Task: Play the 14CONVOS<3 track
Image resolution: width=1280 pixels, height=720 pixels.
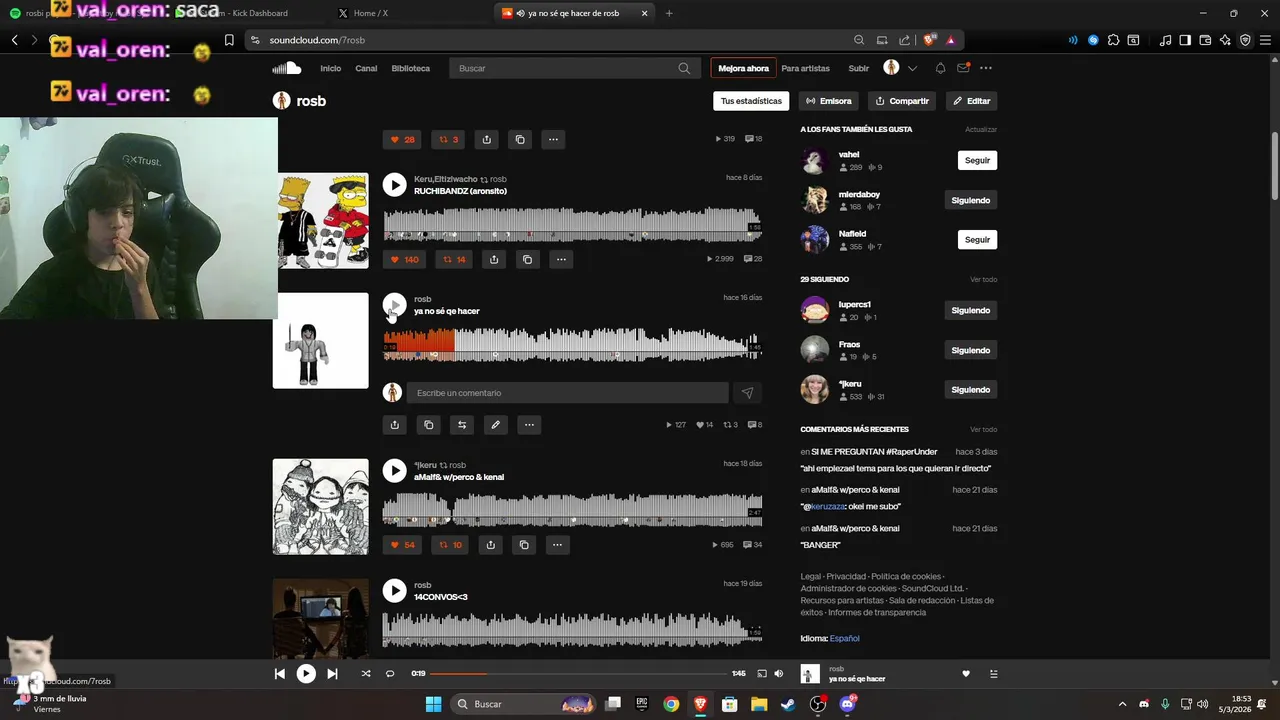Action: (x=395, y=591)
